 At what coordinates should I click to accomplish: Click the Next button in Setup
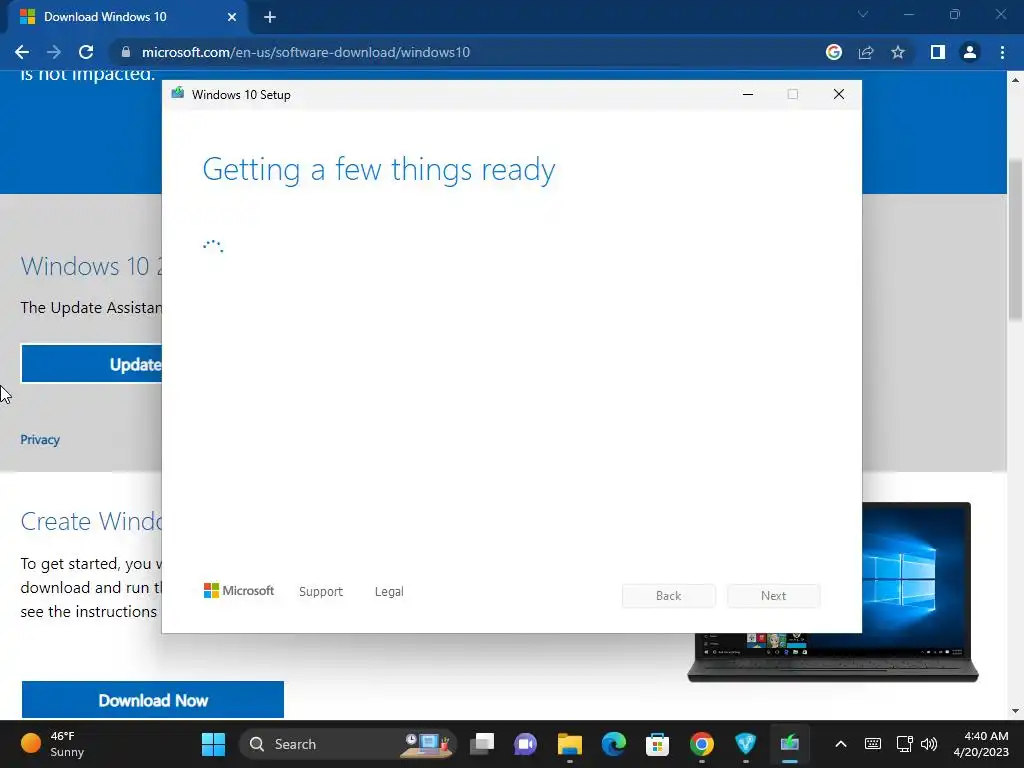pyautogui.click(x=773, y=596)
